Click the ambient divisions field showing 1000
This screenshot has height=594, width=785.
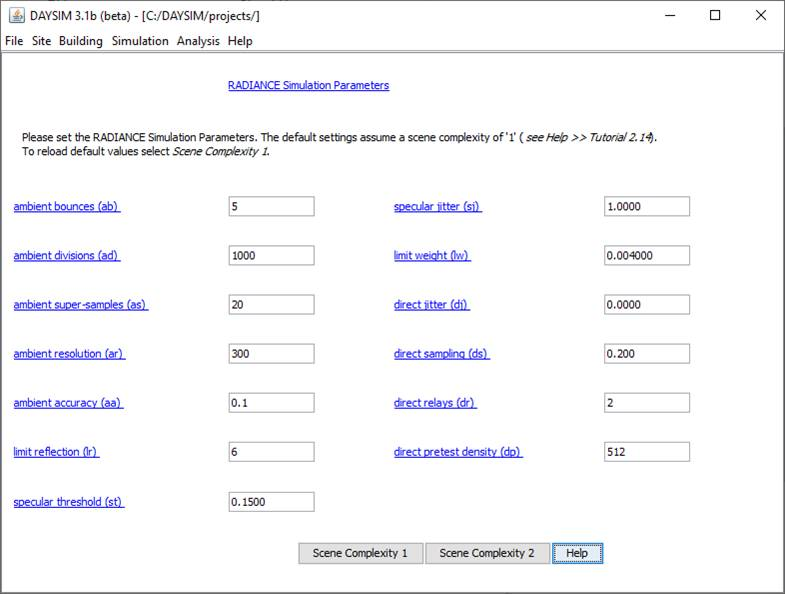click(x=271, y=255)
